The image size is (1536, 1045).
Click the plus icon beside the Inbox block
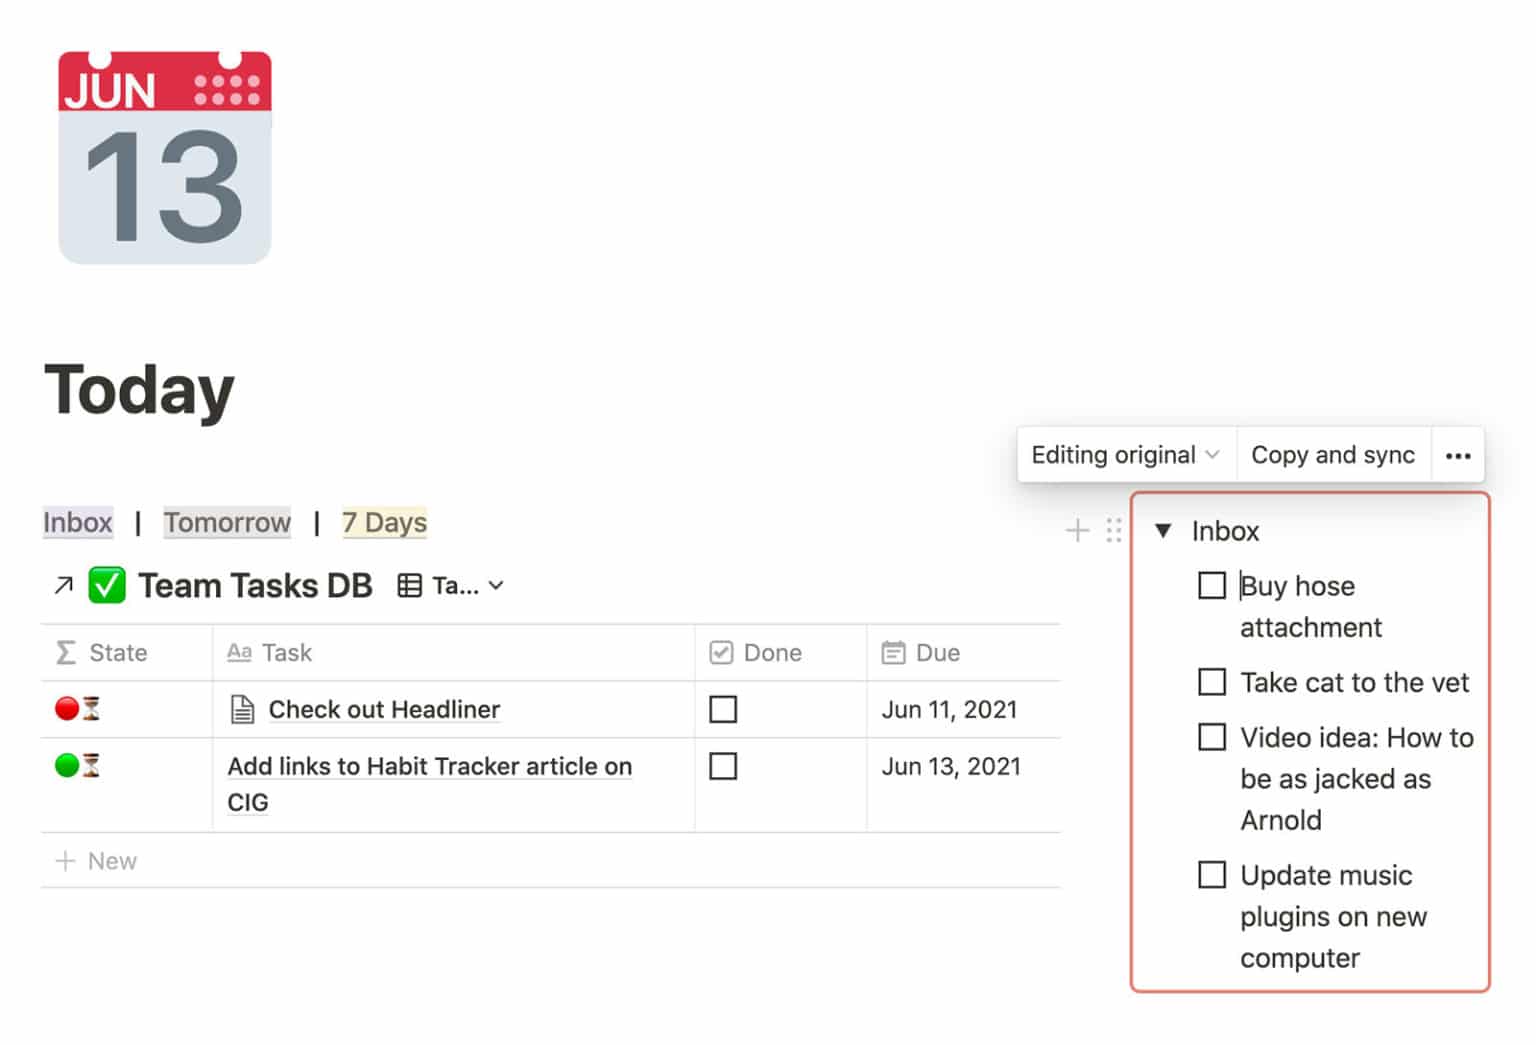[1078, 531]
